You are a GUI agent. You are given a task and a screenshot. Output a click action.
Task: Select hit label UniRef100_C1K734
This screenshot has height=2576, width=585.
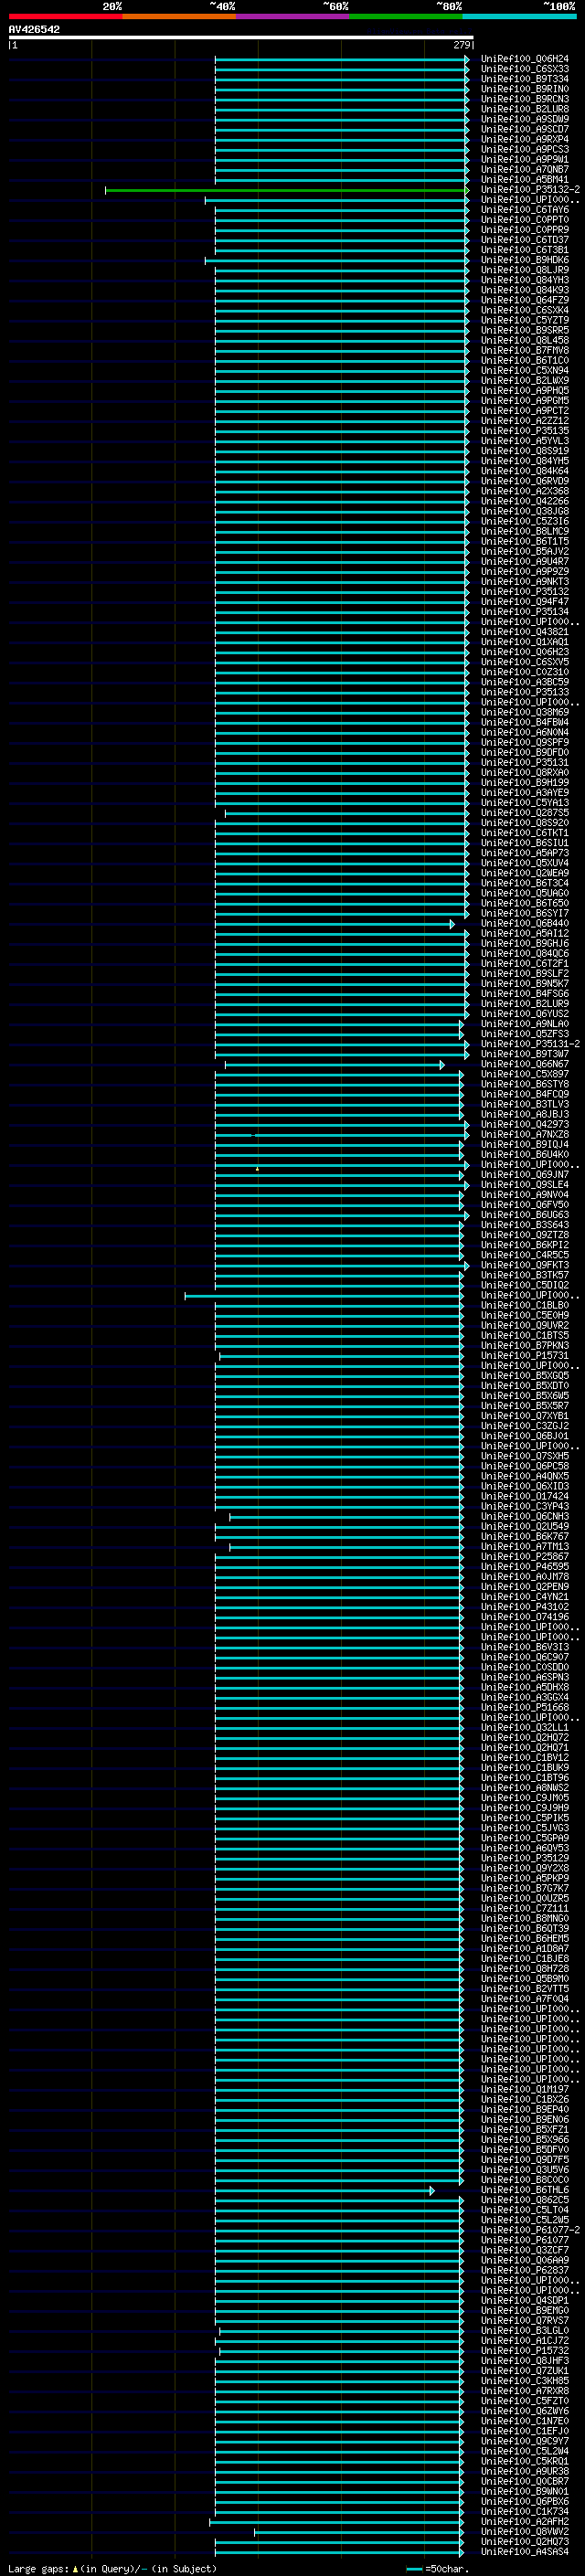pos(524,2511)
